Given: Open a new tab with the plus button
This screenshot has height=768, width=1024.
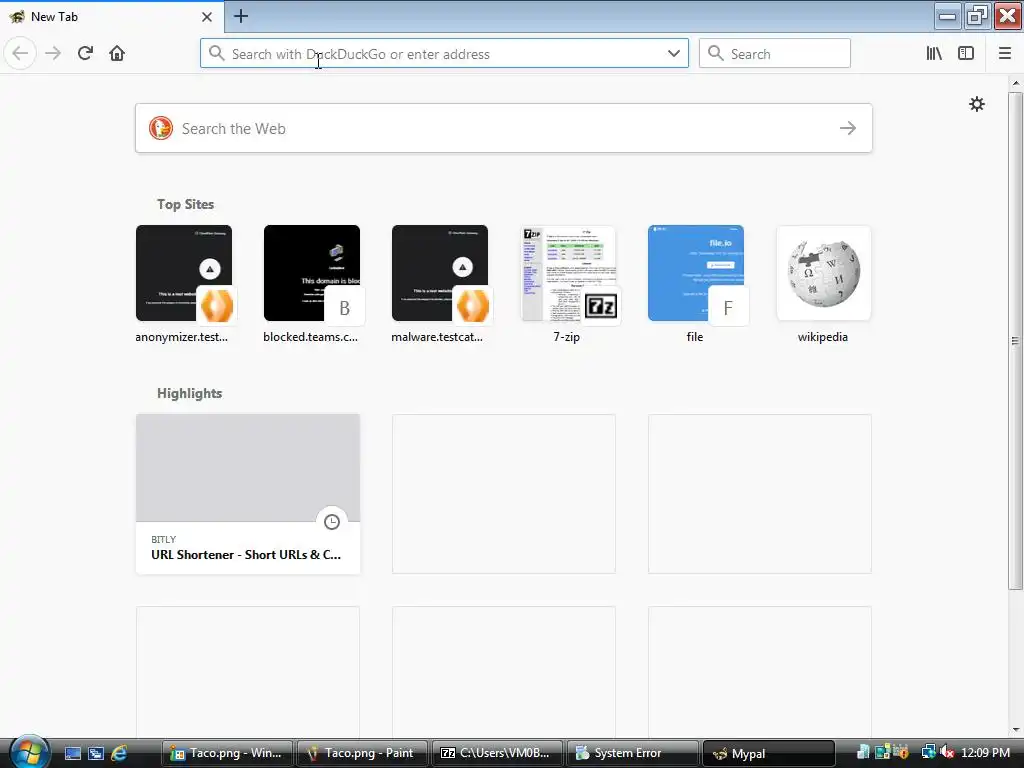Looking at the screenshot, I should click(240, 16).
